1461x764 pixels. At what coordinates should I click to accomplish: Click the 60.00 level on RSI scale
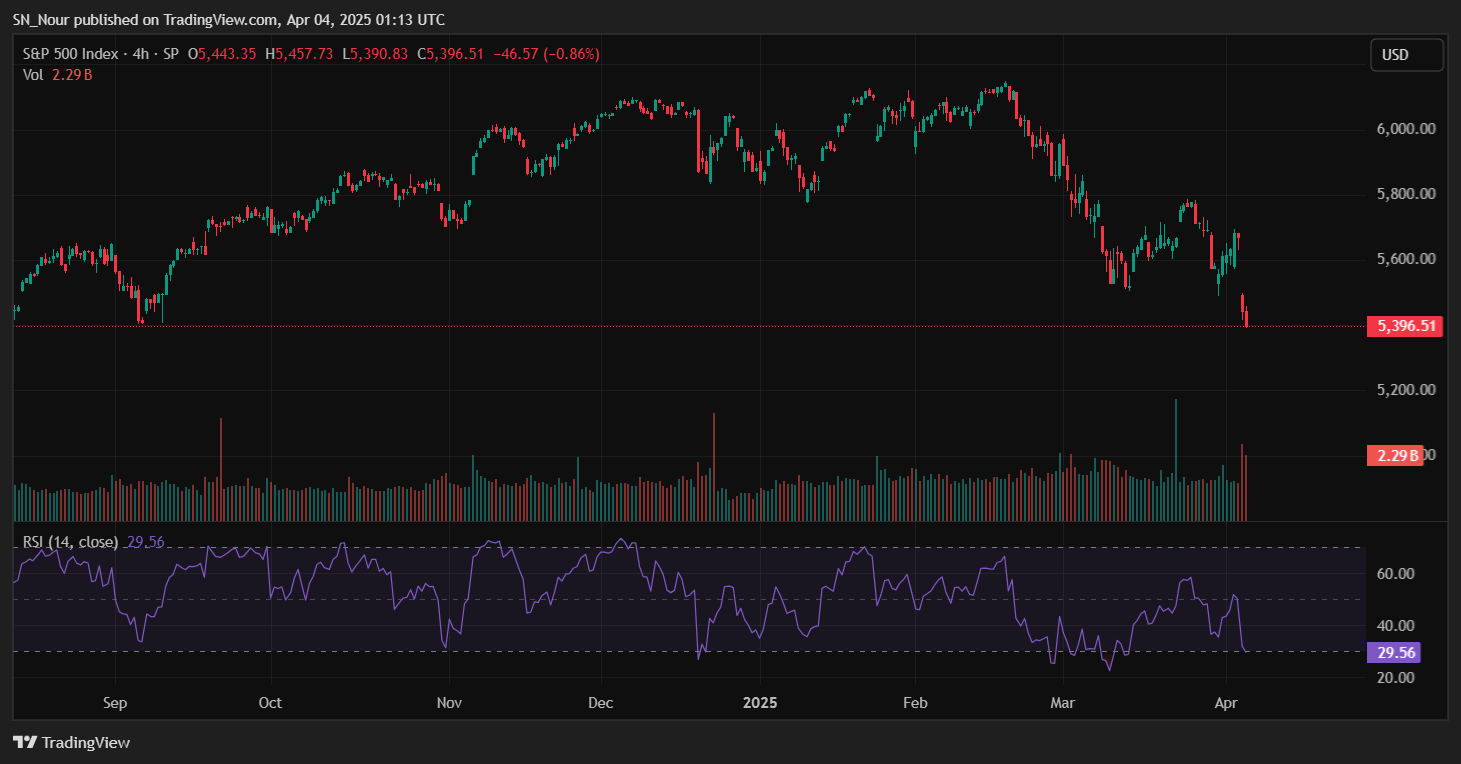pyautogui.click(x=1397, y=574)
